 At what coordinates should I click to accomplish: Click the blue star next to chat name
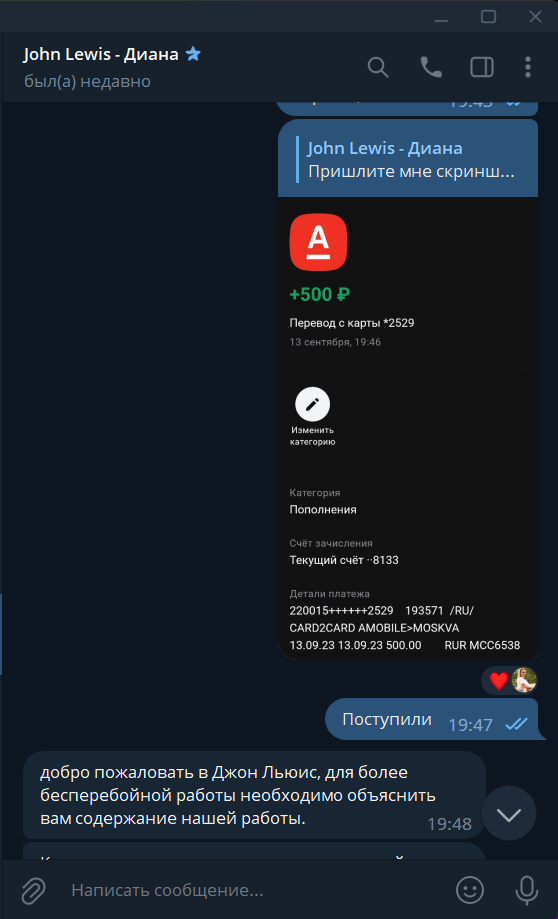tap(193, 55)
